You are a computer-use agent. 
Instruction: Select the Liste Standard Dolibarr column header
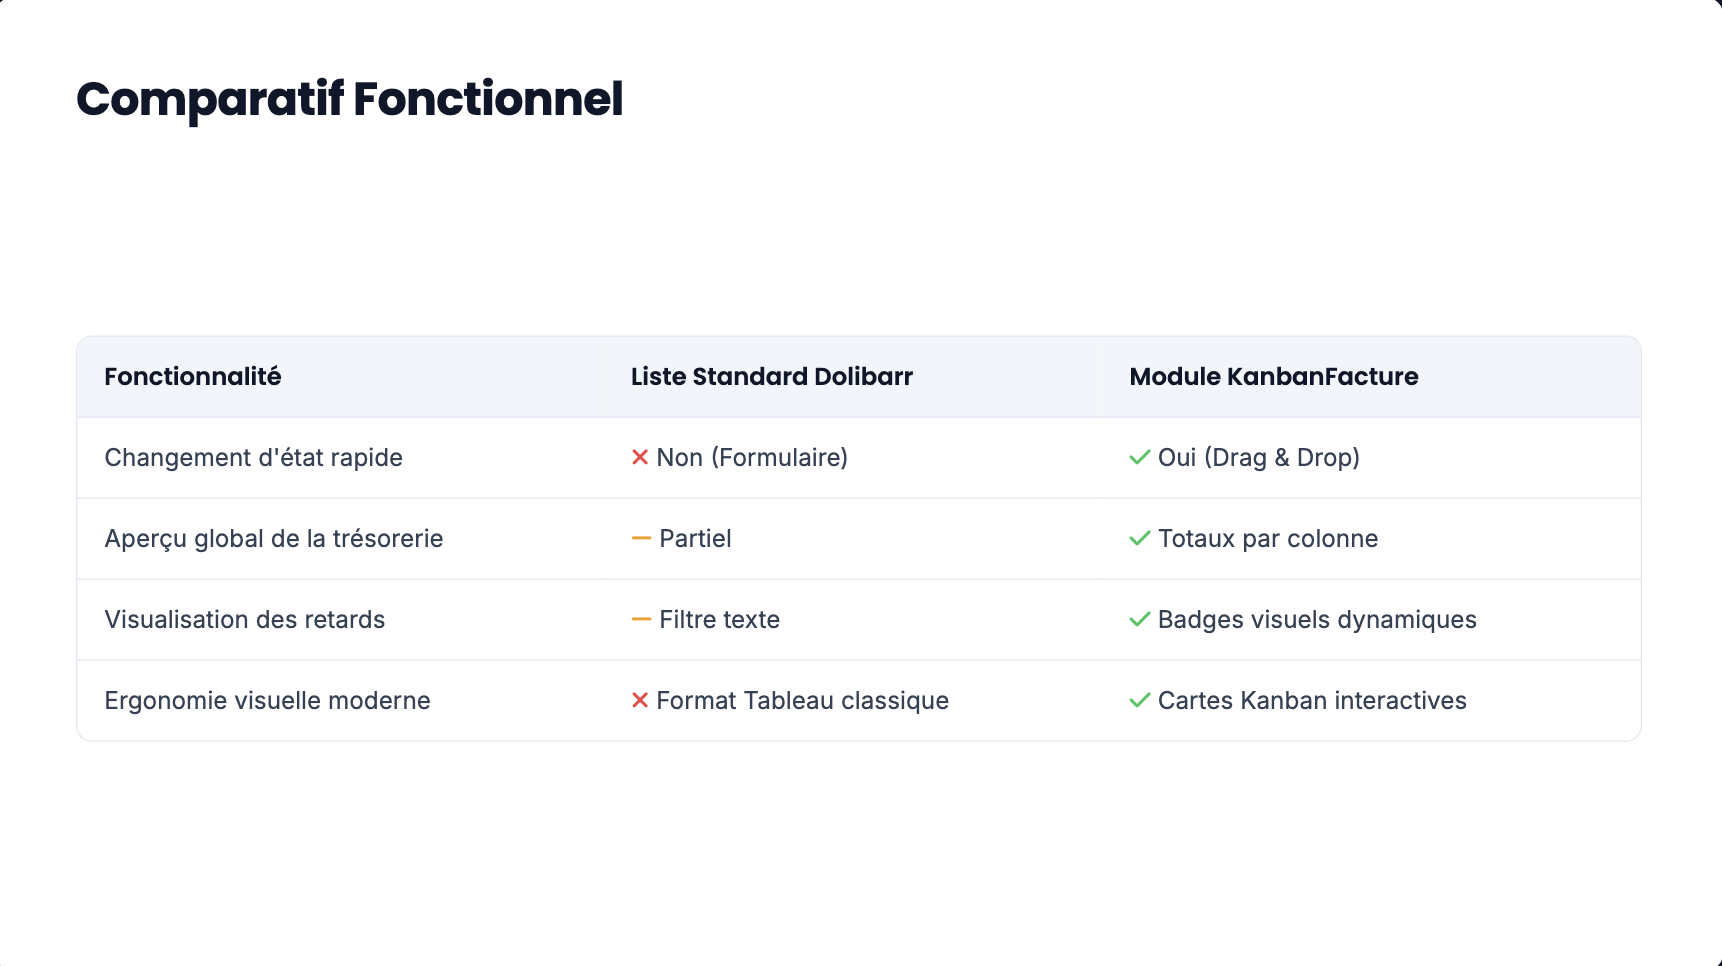(x=772, y=377)
